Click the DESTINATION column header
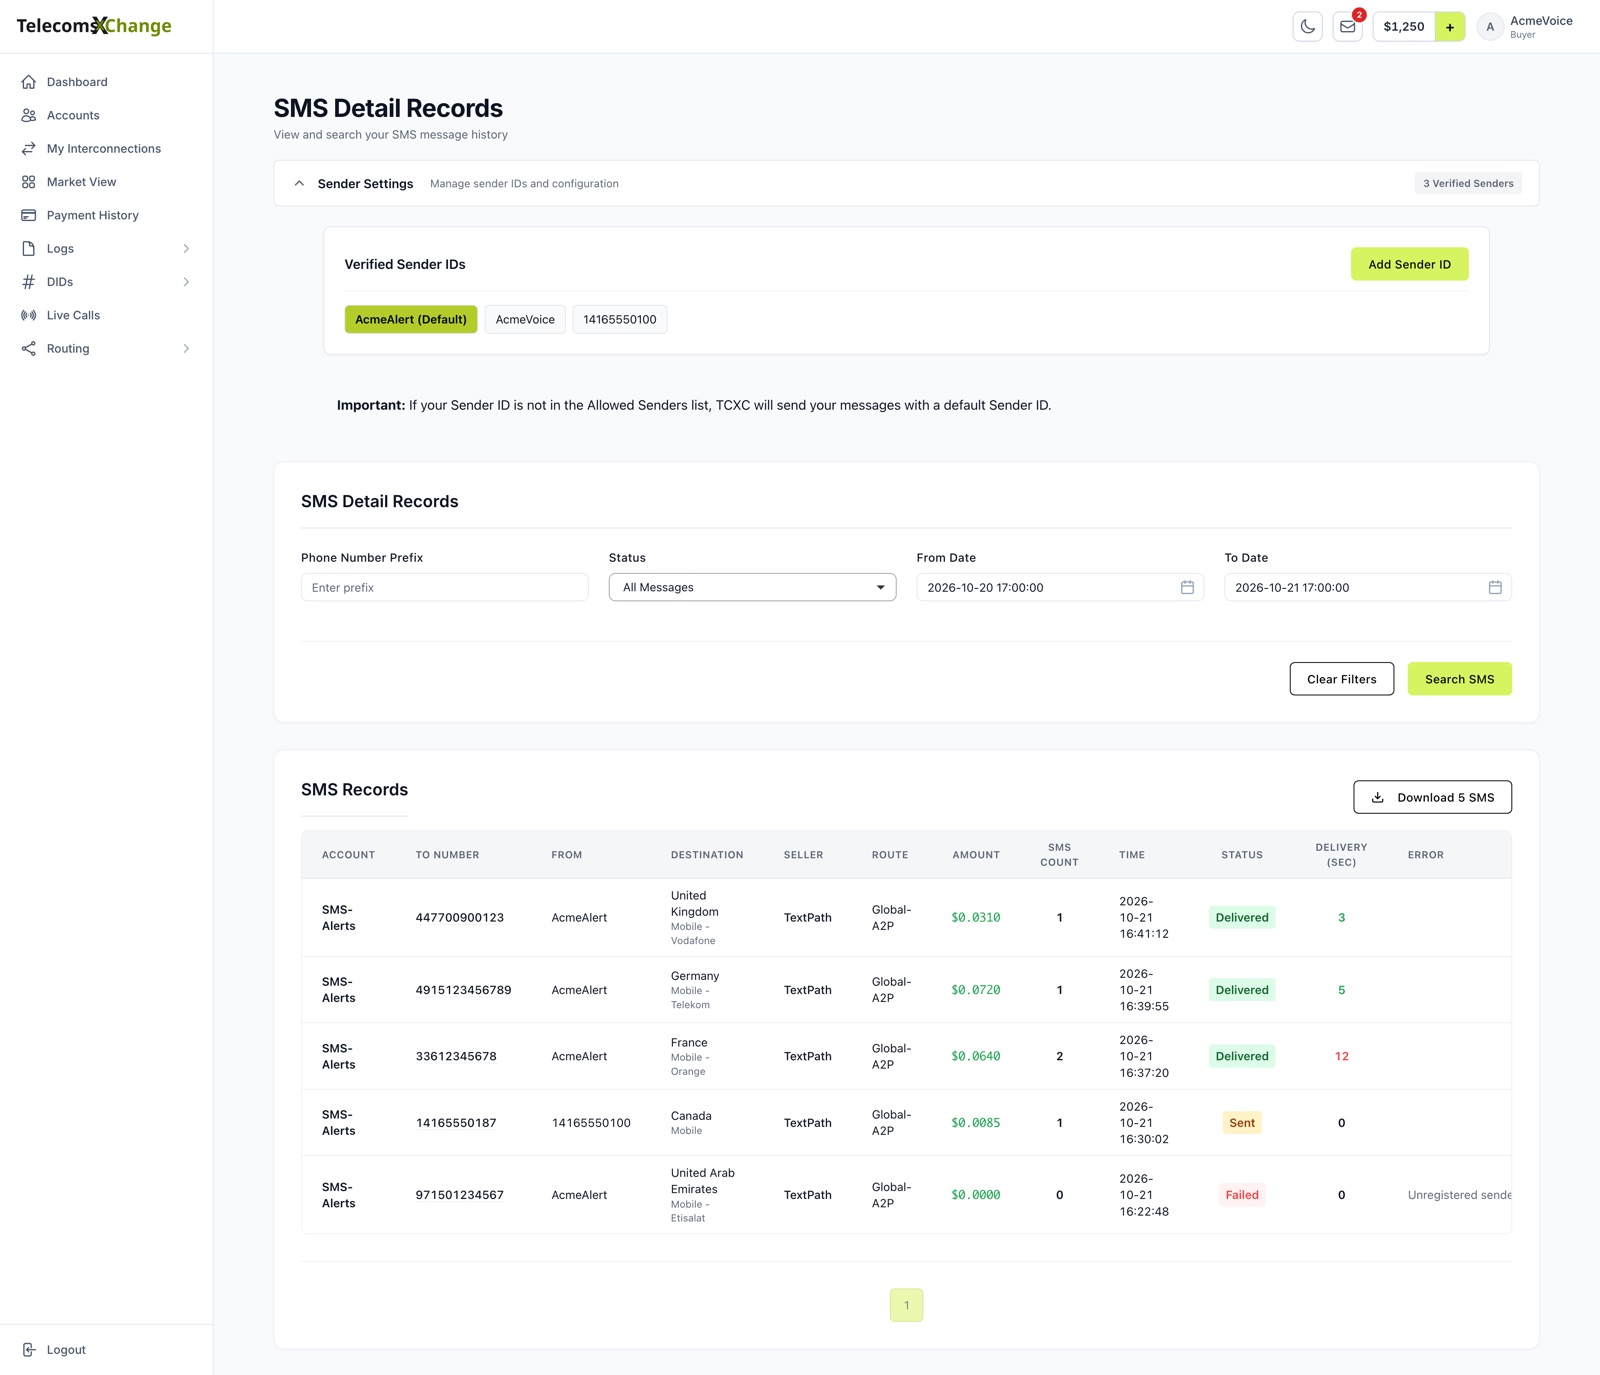This screenshot has width=1600, height=1375. click(707, 855)
